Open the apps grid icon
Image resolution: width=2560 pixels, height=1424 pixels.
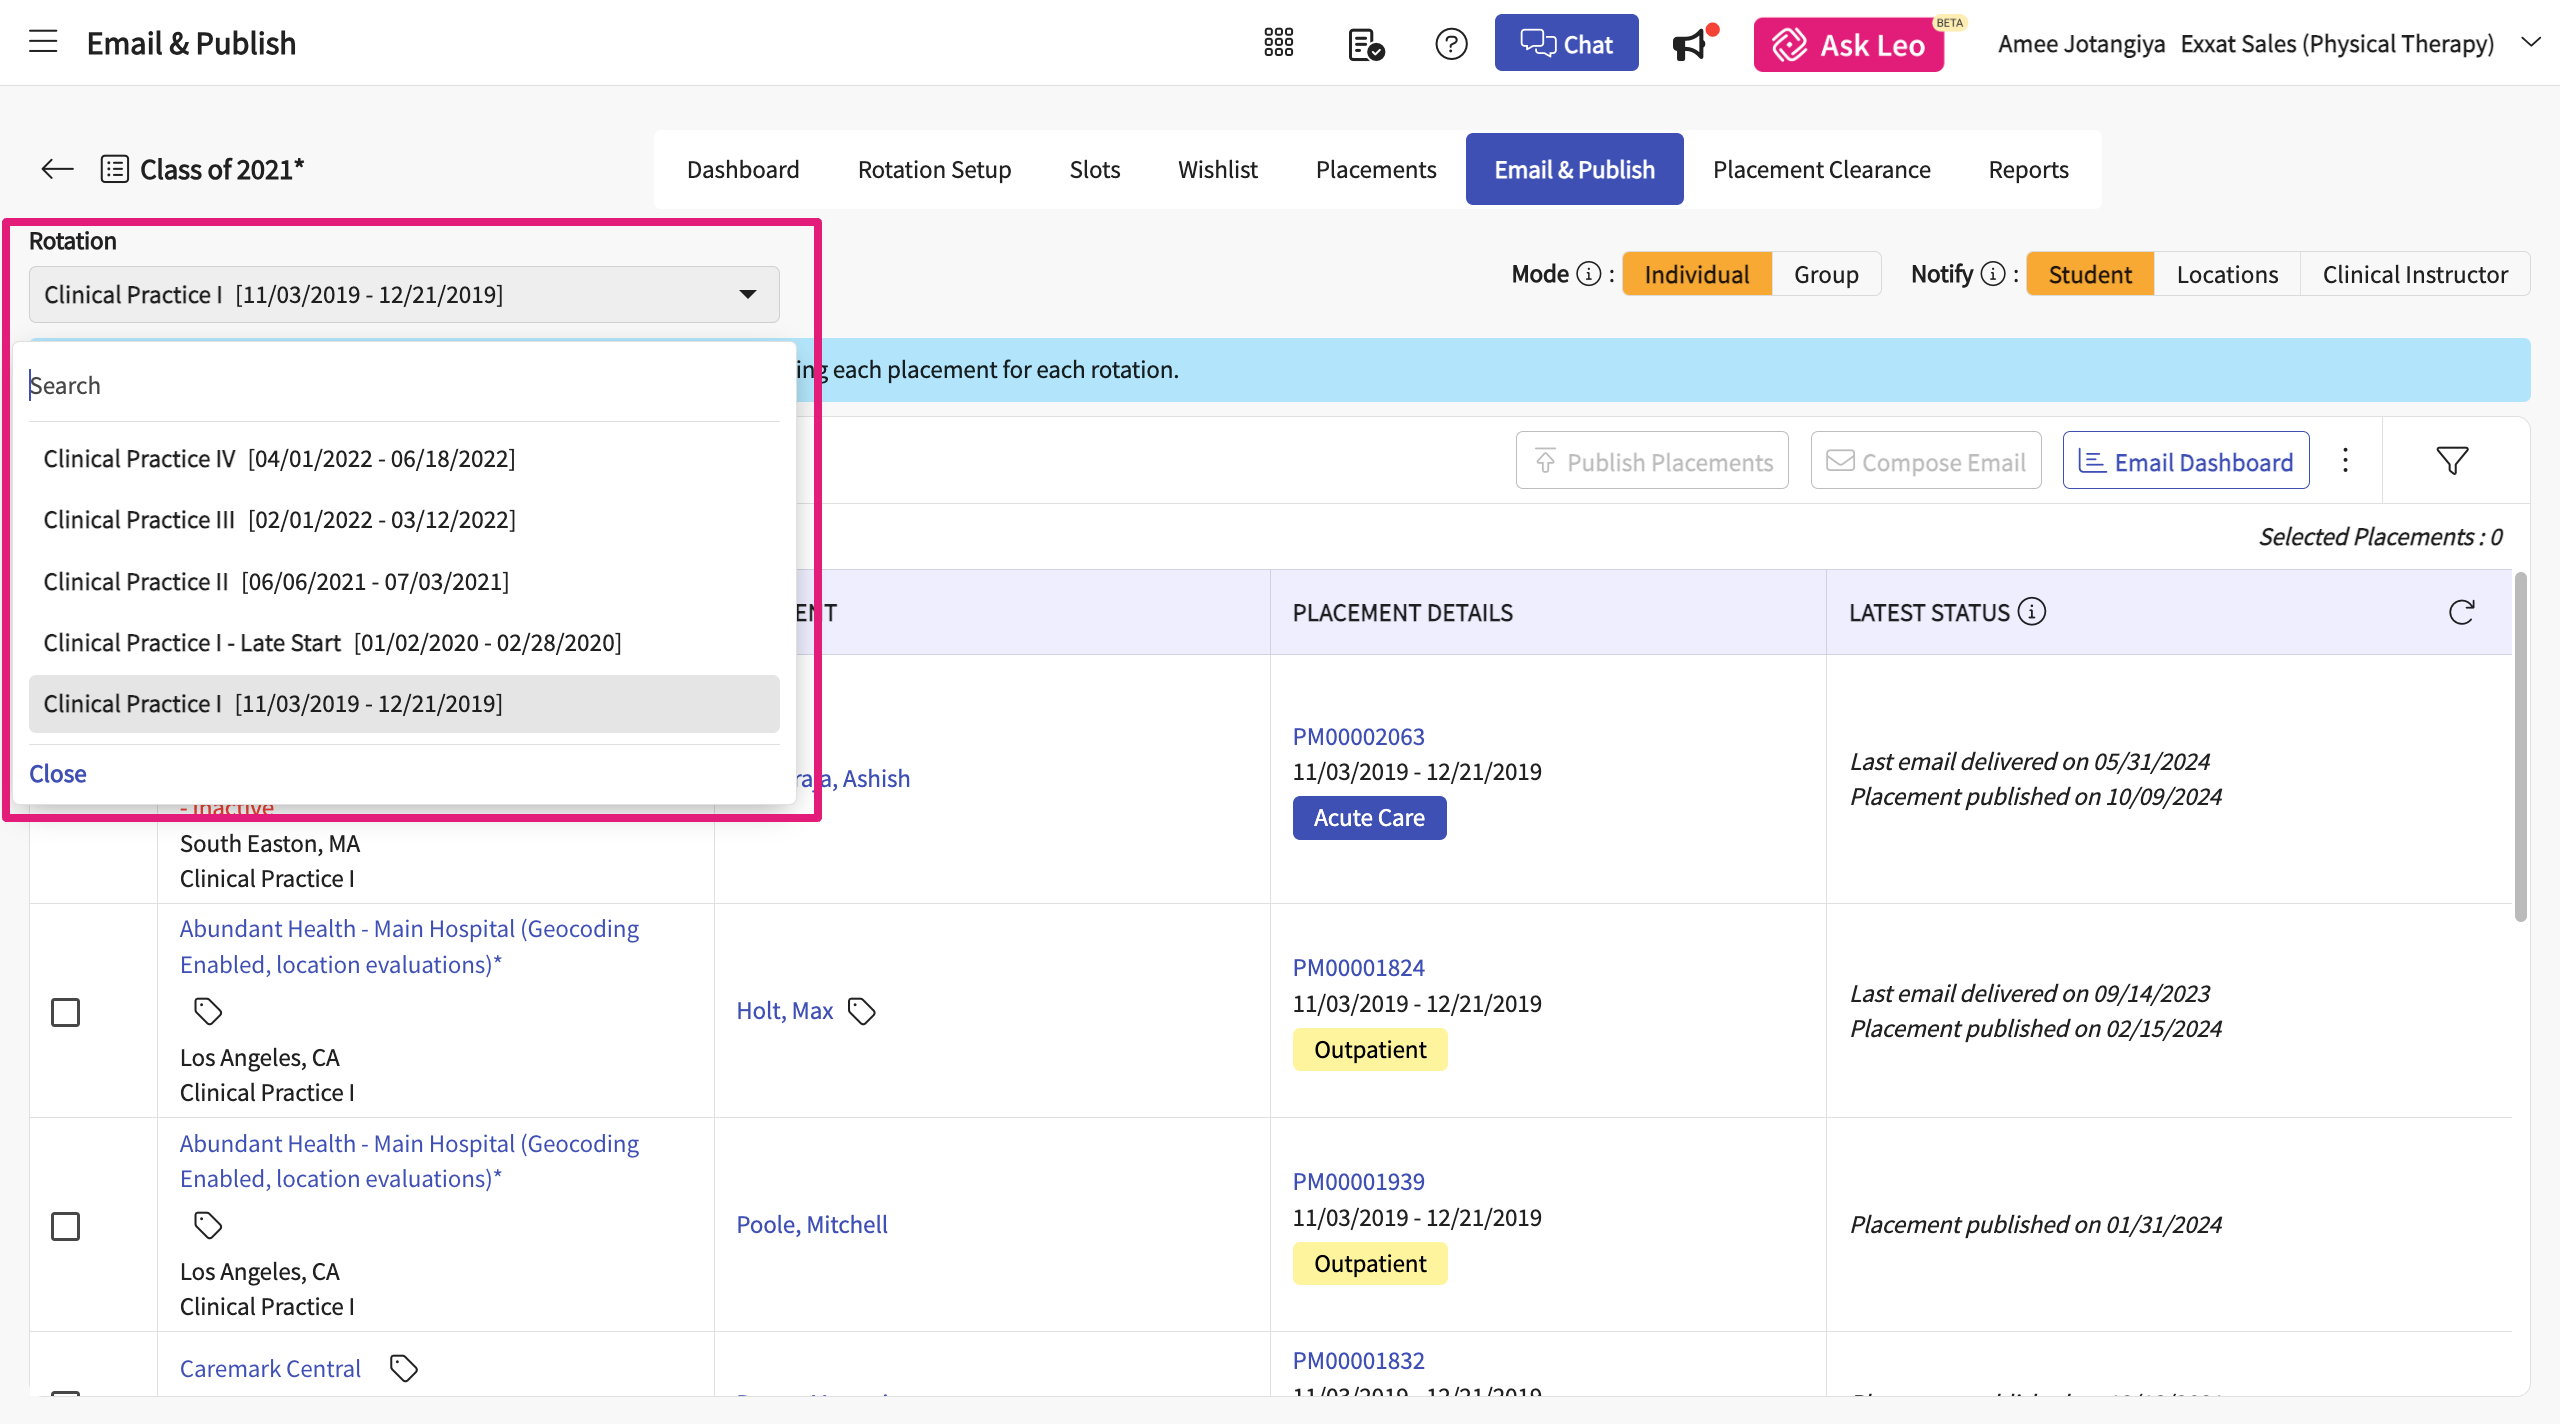pos(1278,43)
